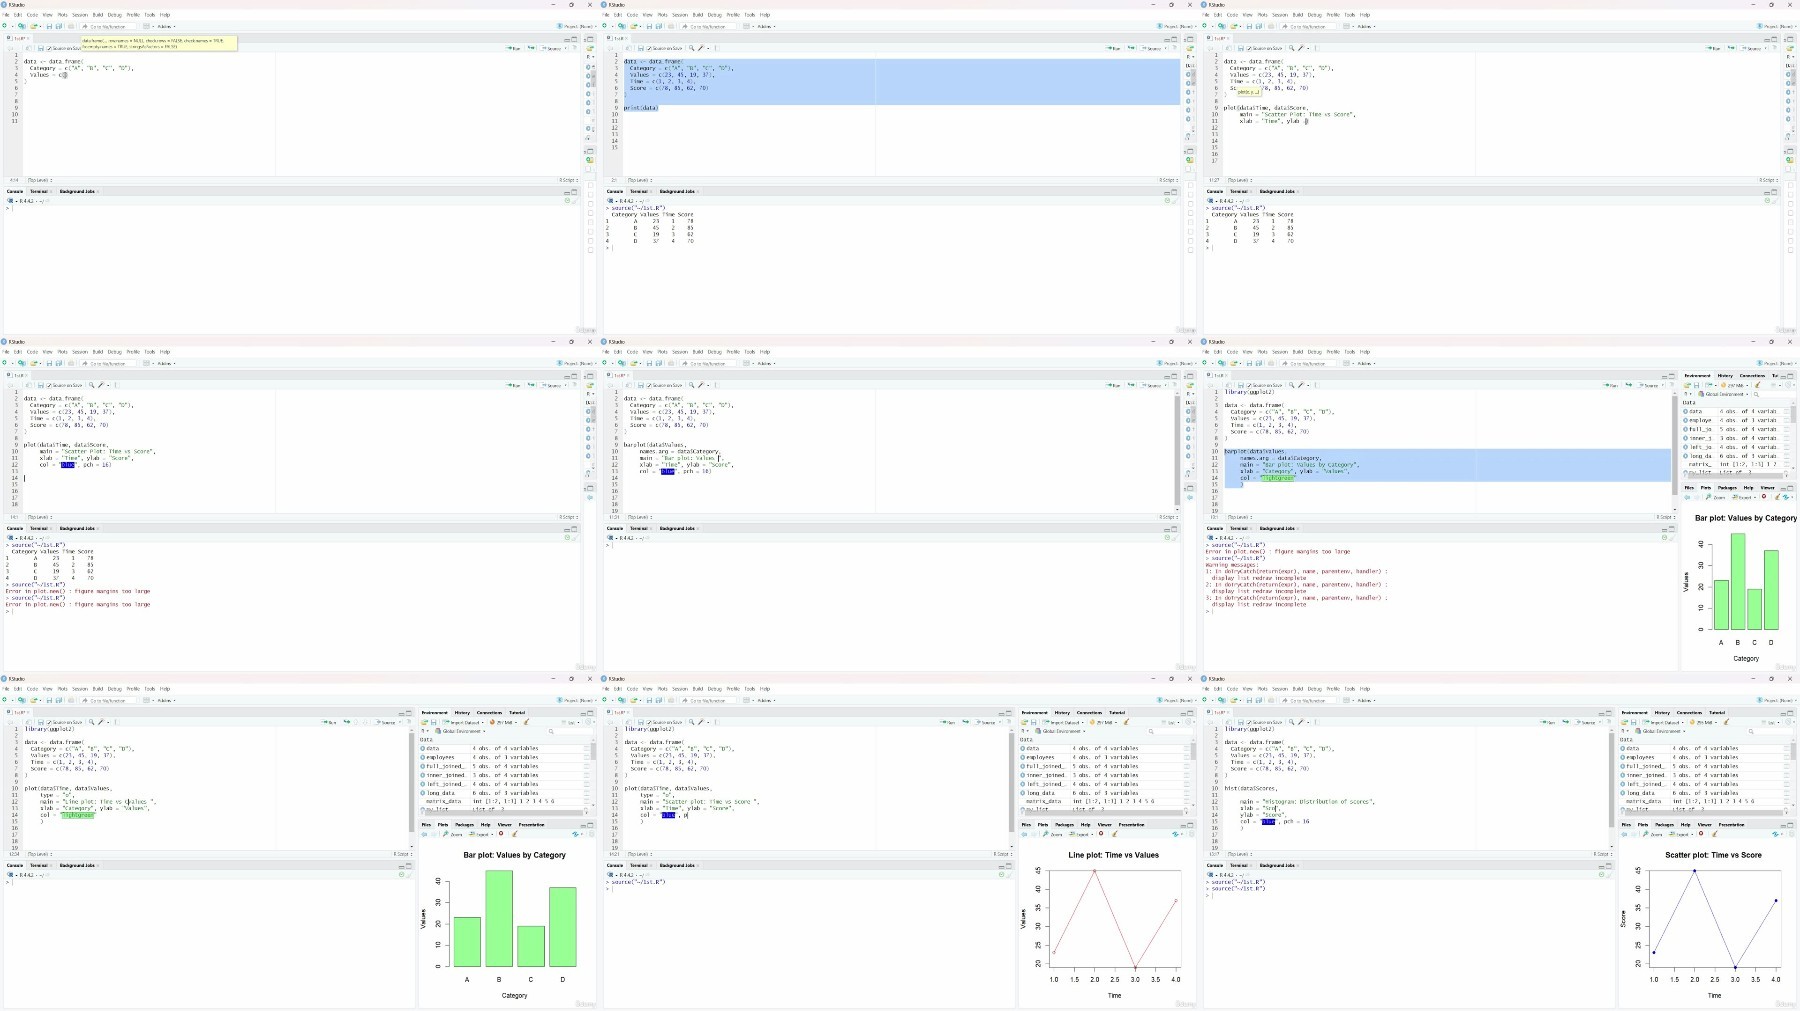Click Zoom plot icon in Line plot window
Viewport: 1800px width, 1011px height.
tap(1052, 834)
